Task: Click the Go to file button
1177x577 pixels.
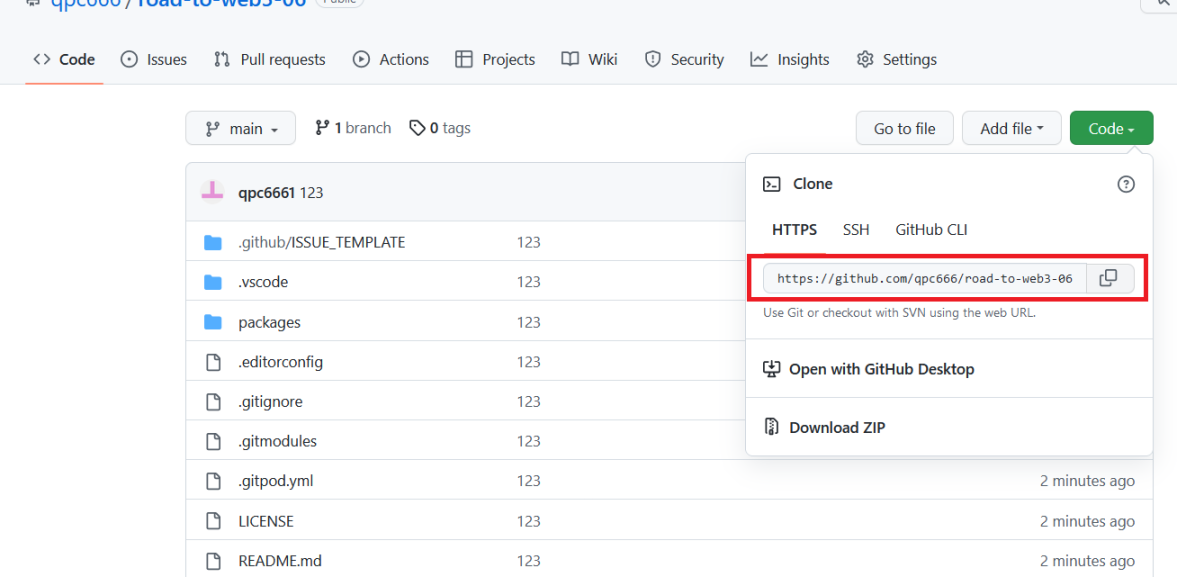Action: [x=905, y=128]
